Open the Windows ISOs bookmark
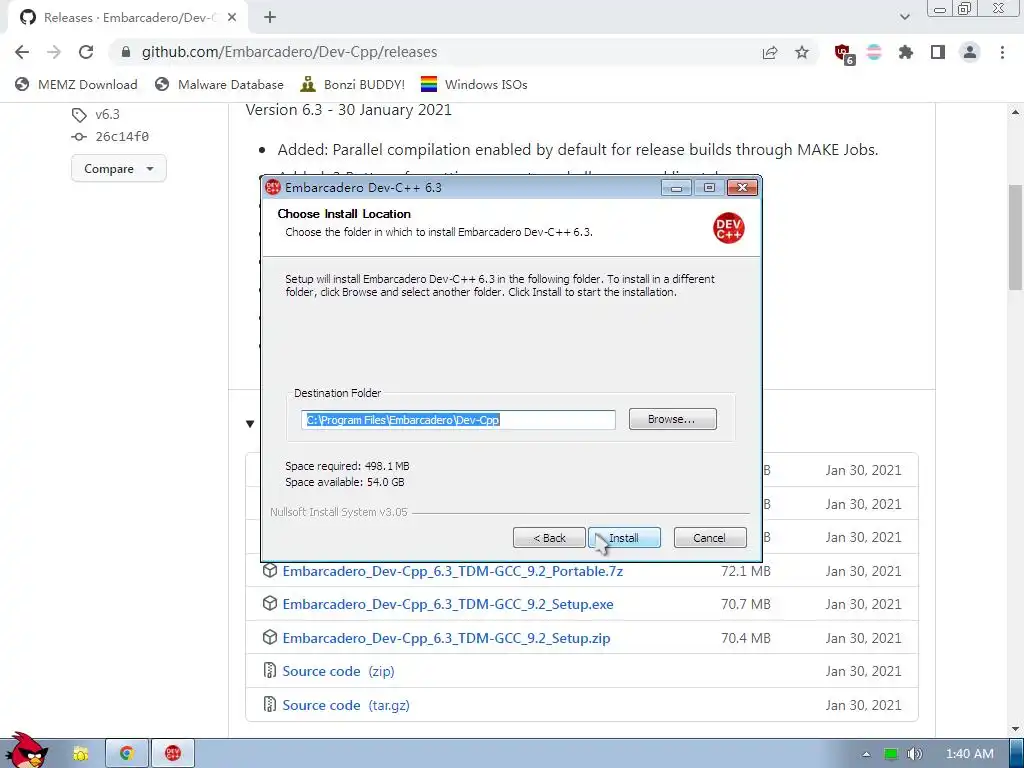This screenshot has width=1024, height=768. [474, 84]
